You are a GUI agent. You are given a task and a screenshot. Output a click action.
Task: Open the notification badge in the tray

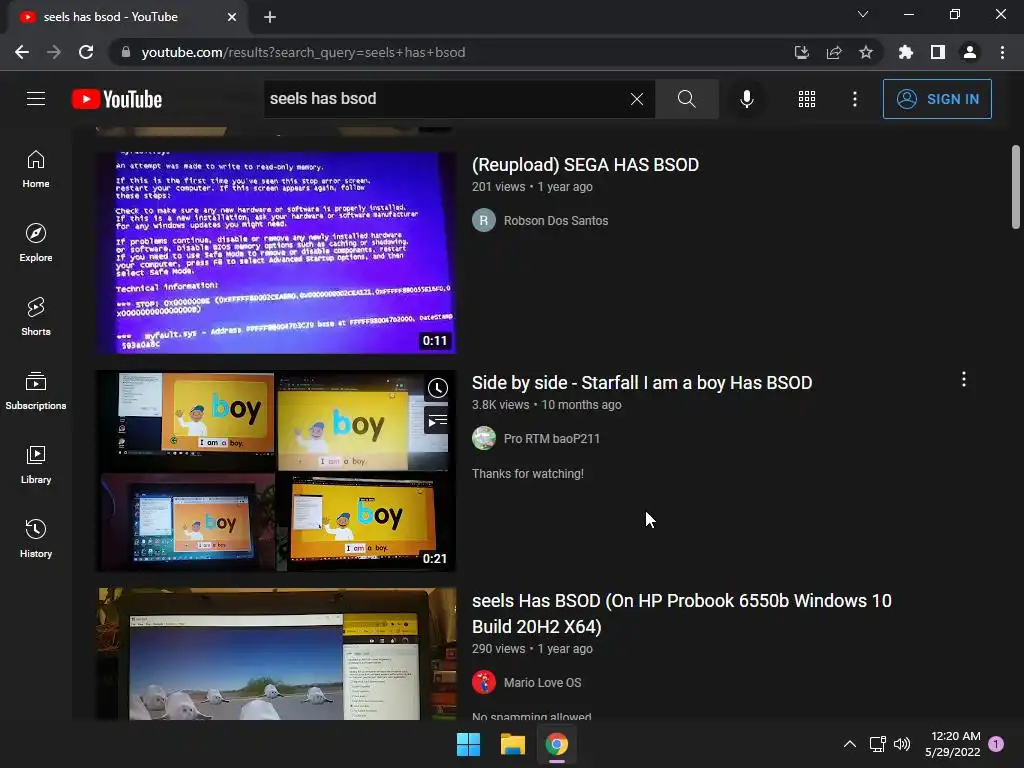[x=997, y=743]
